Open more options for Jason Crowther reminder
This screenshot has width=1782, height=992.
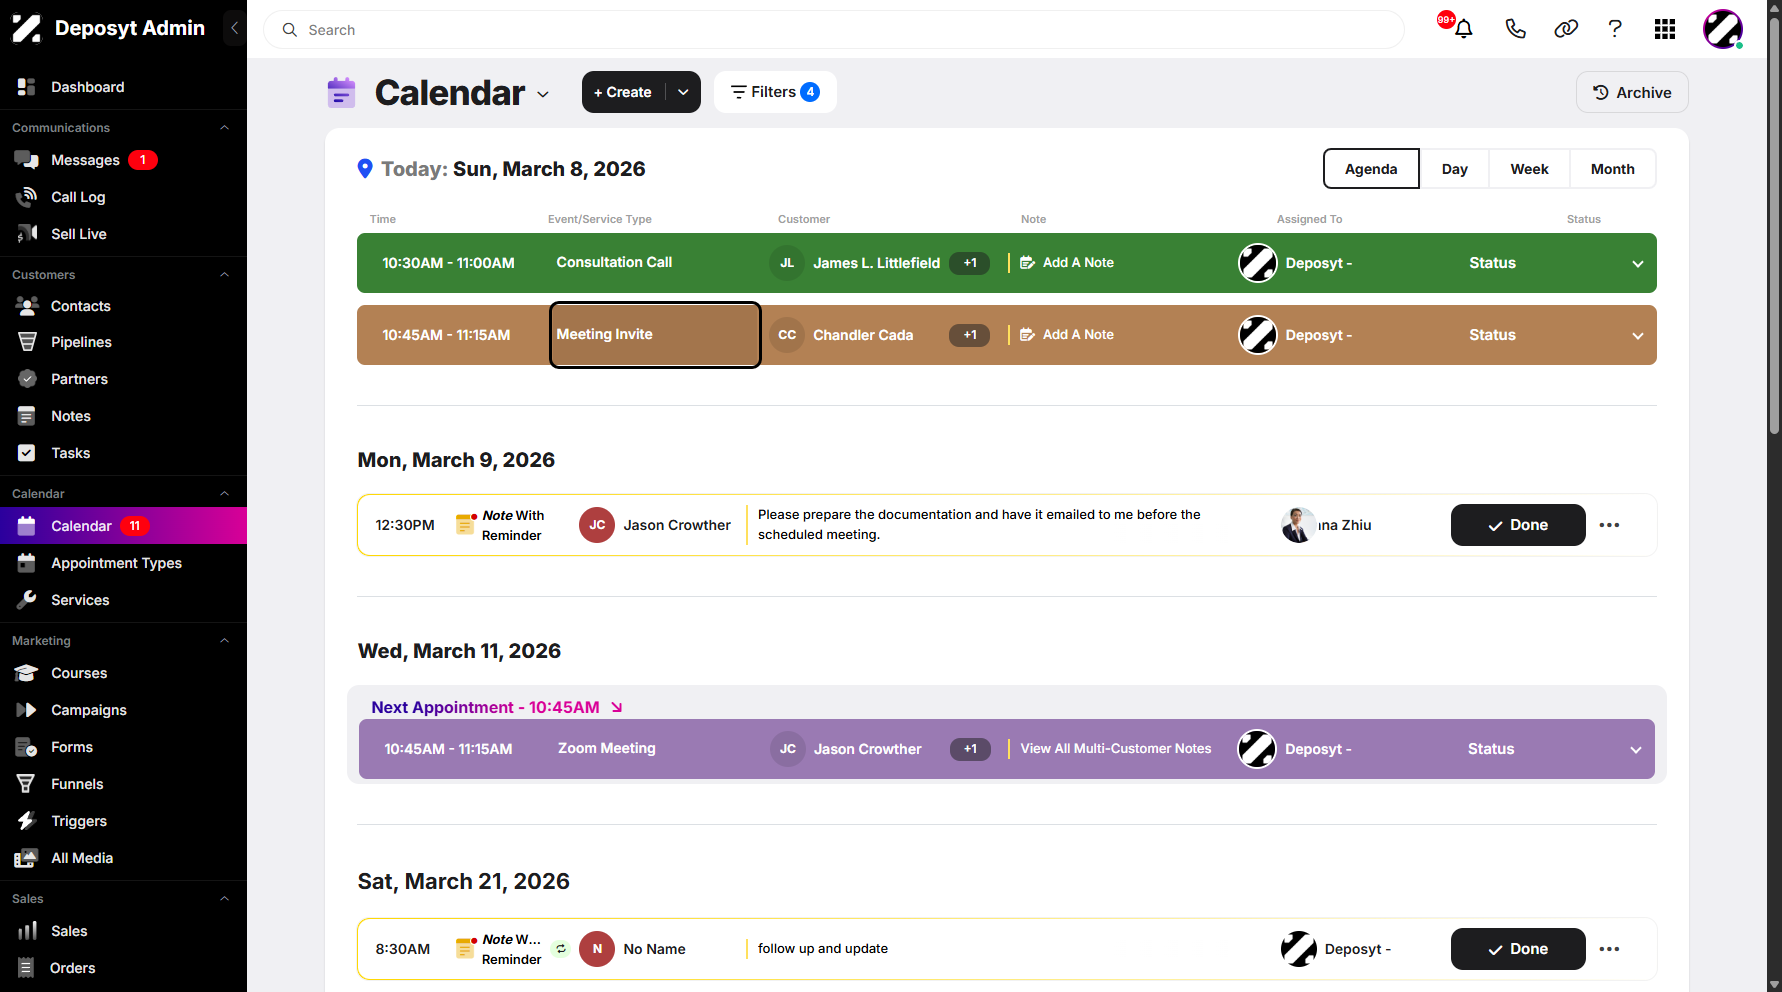click(x=1609, y=525)
